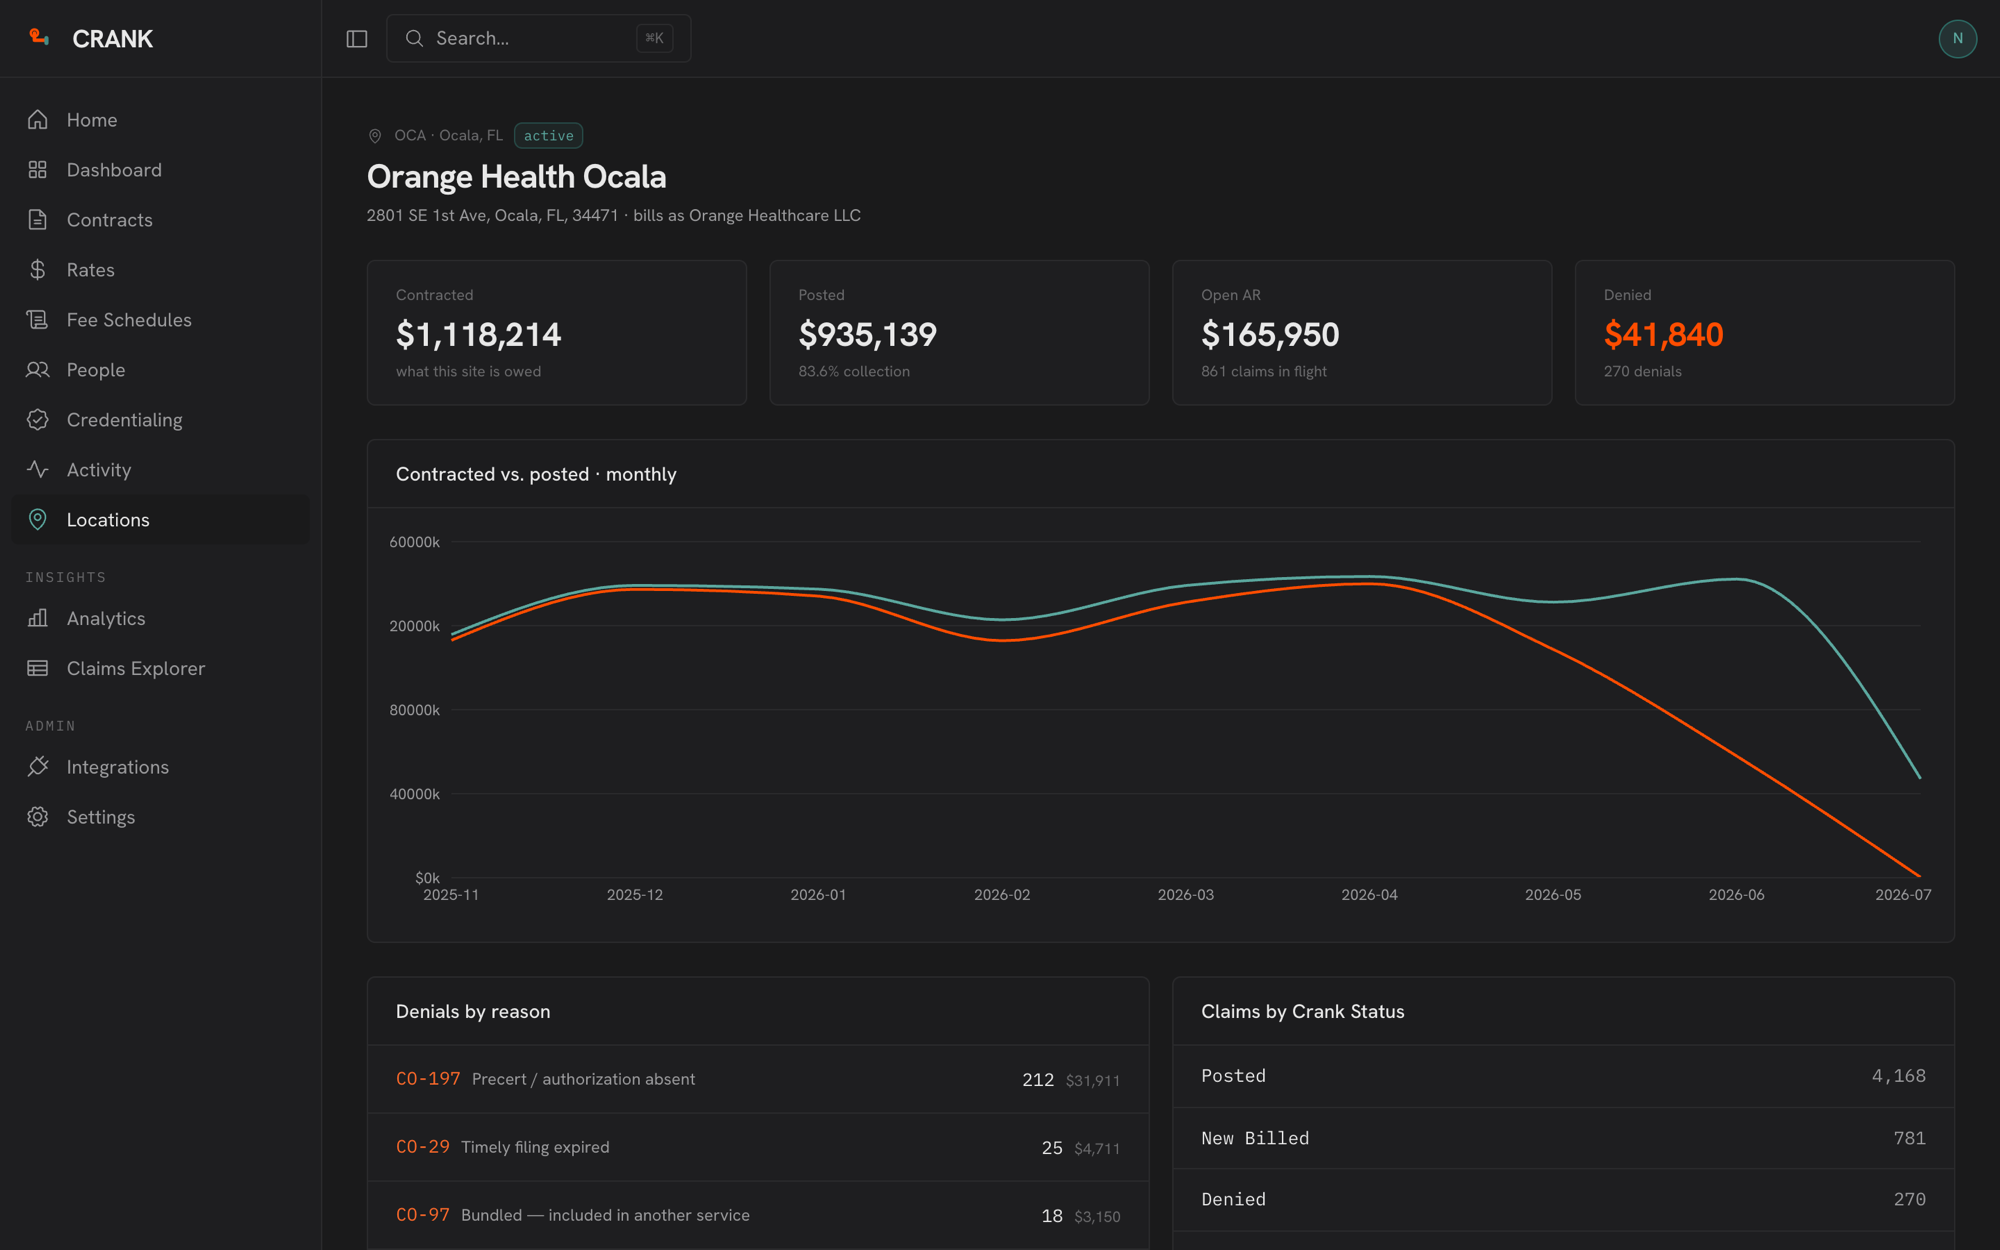The height and width of the screenshot is (1250, 2000).
Task: Click 'Denials by reason' heading
Action: click(473, 1011)
